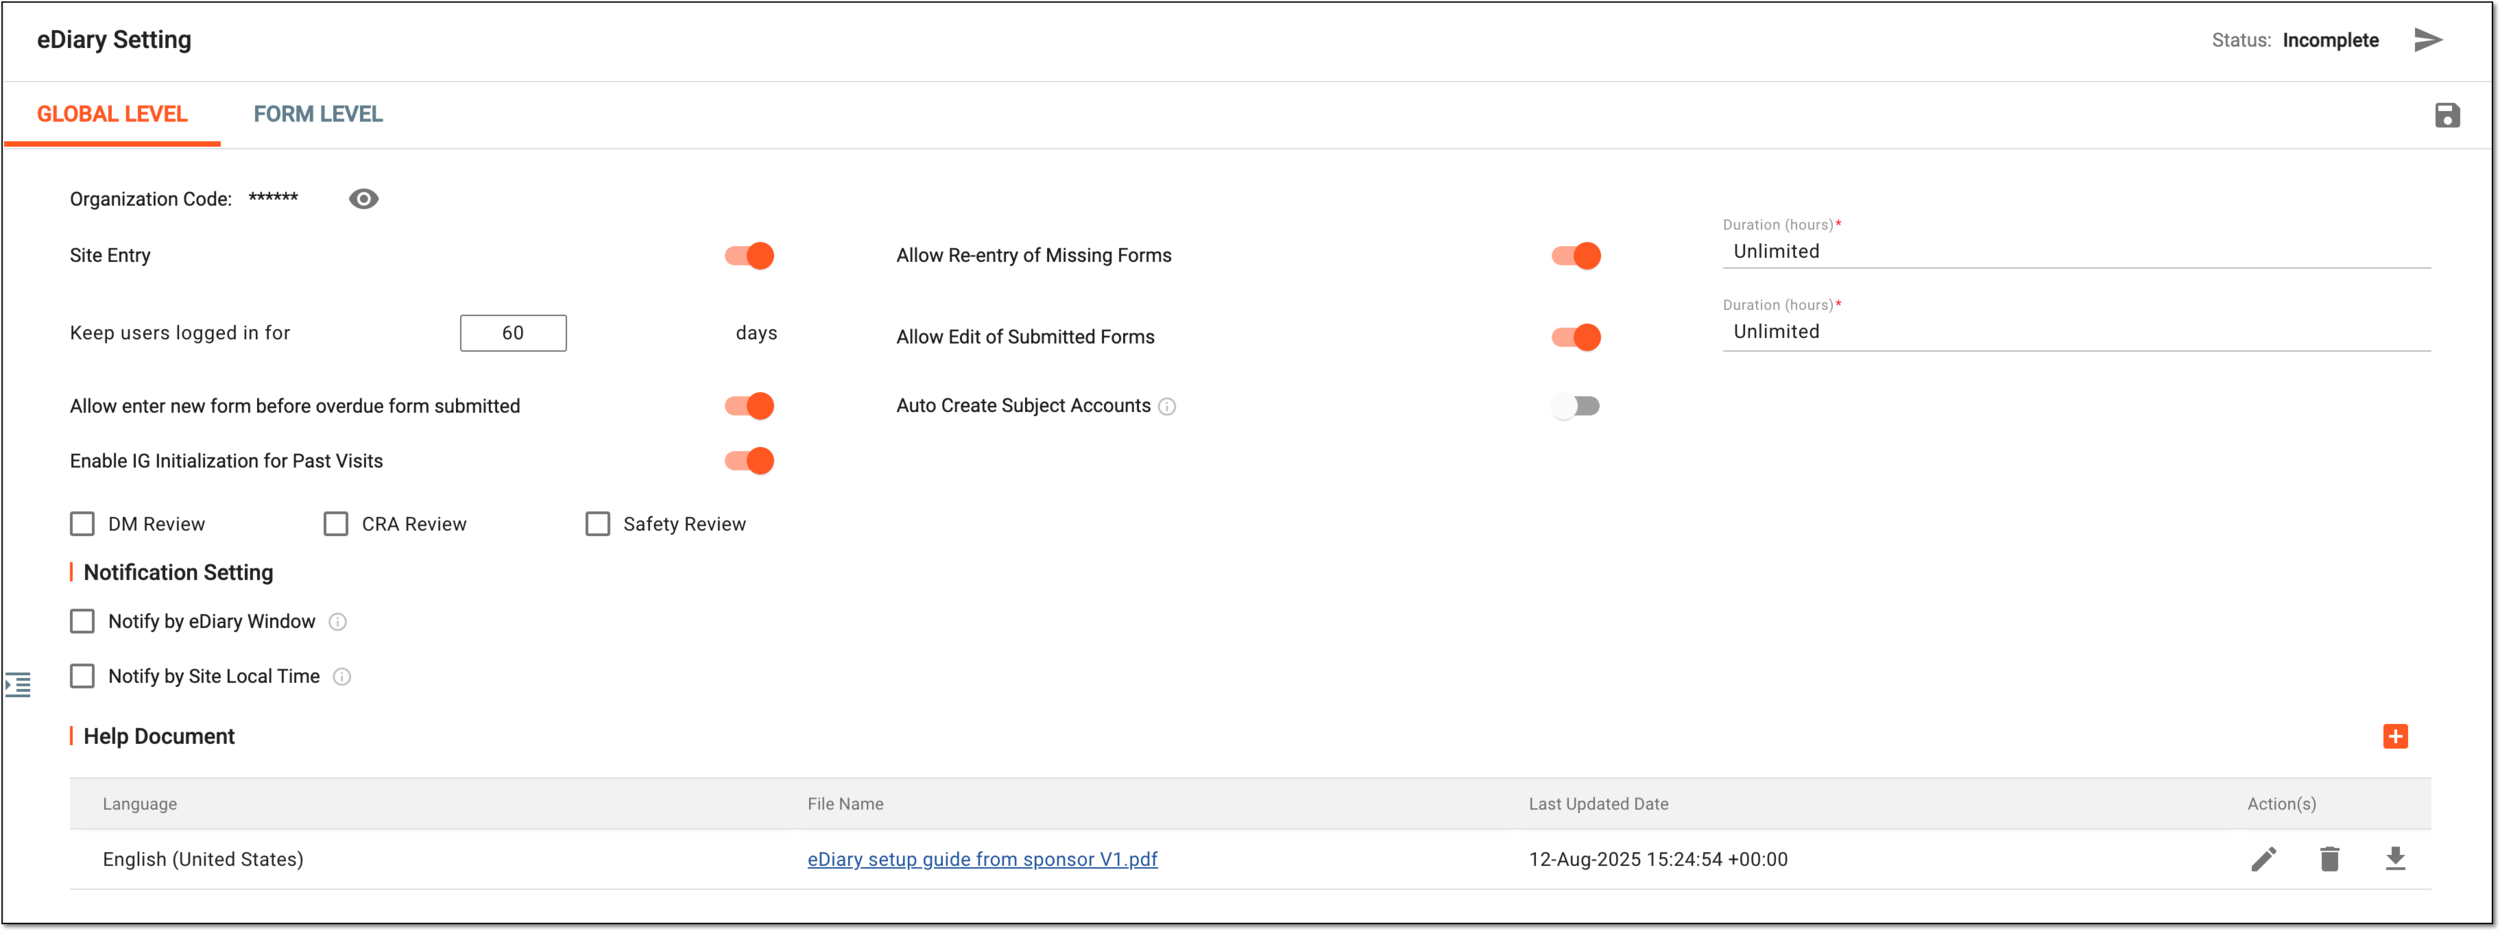Image resolution: width=2500 pixels, height=931 pixels.
Task: Open info icon beside Notify by eDiary Window
Action: 338,622
